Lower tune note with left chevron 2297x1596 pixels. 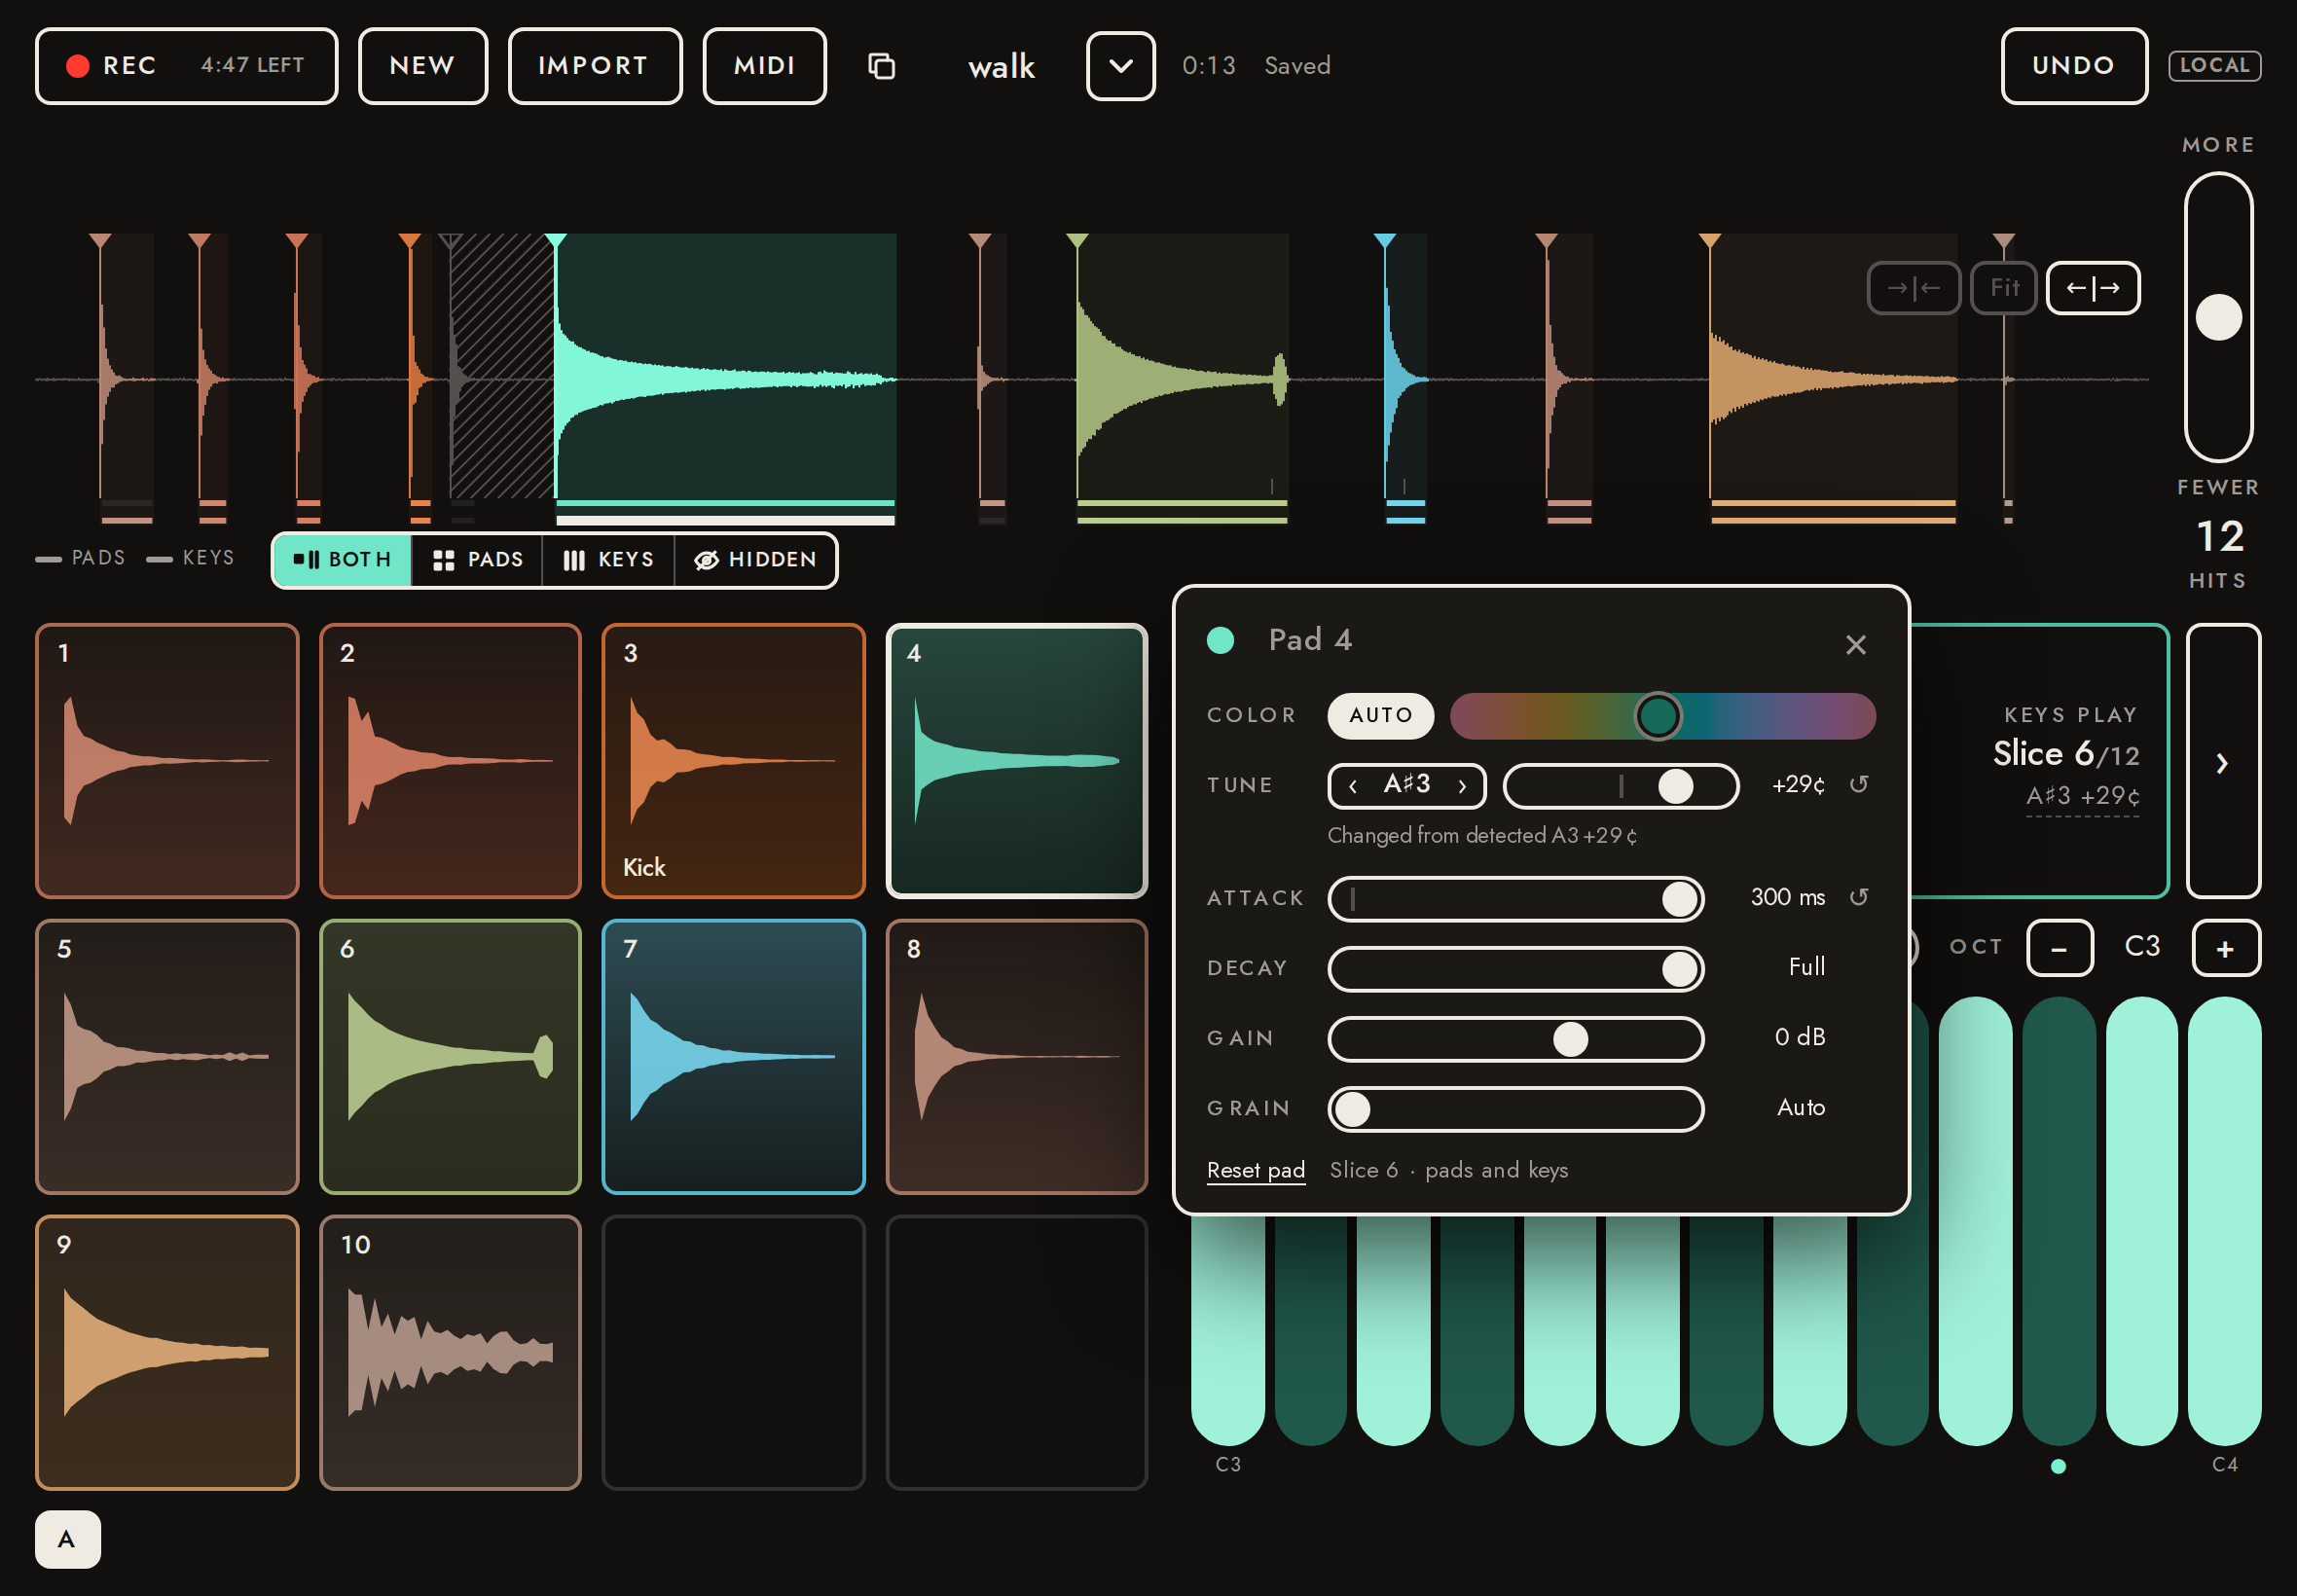[x=1353, y=786]
